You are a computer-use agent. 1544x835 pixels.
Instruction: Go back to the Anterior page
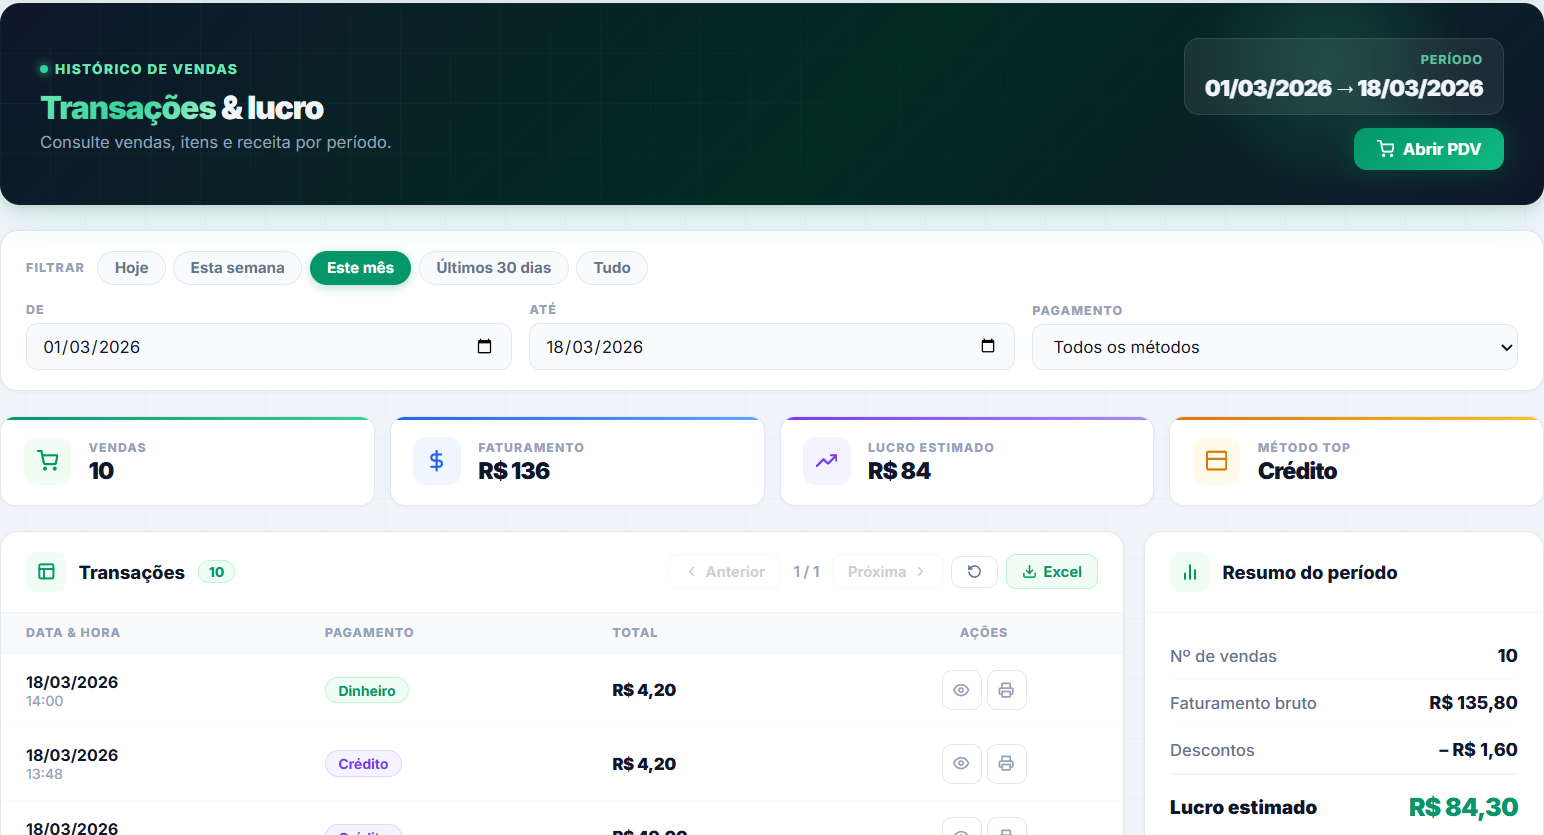[725, 572]
